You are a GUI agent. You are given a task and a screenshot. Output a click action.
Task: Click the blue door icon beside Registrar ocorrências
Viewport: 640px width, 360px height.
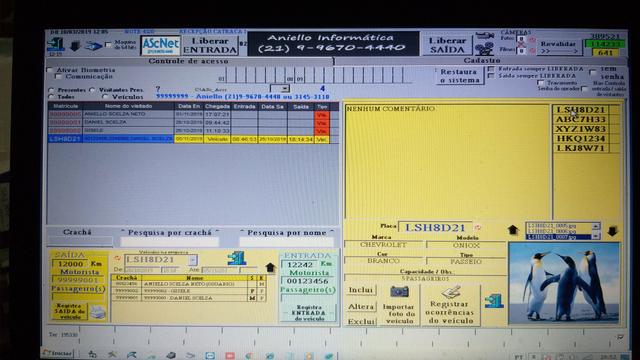point(494,301)
